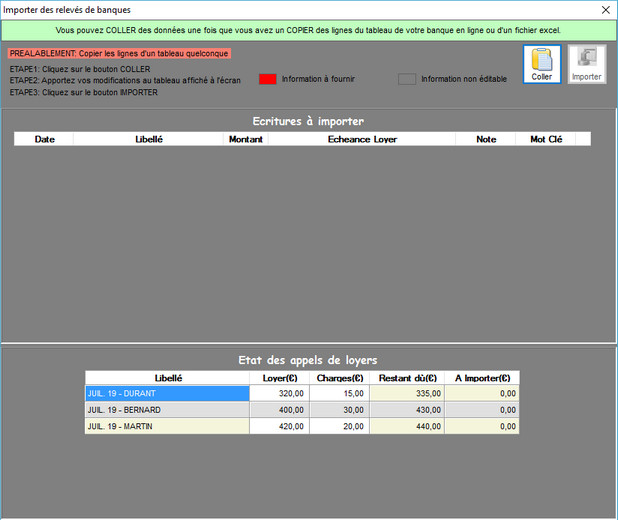This screenshot has height=520, width=618.
Task: Click the Charges cell showing 30,00
Action: [339, 410]
